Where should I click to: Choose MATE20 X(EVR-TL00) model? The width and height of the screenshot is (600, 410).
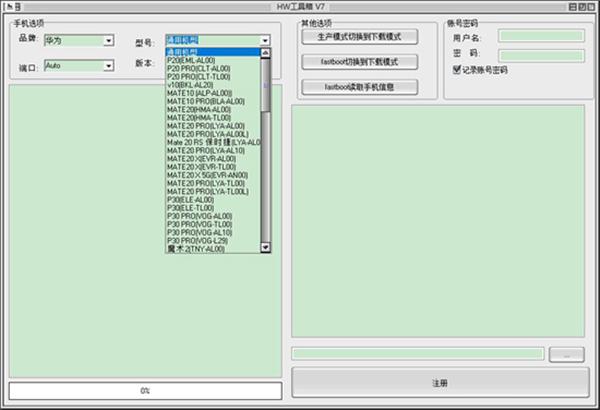213,167
